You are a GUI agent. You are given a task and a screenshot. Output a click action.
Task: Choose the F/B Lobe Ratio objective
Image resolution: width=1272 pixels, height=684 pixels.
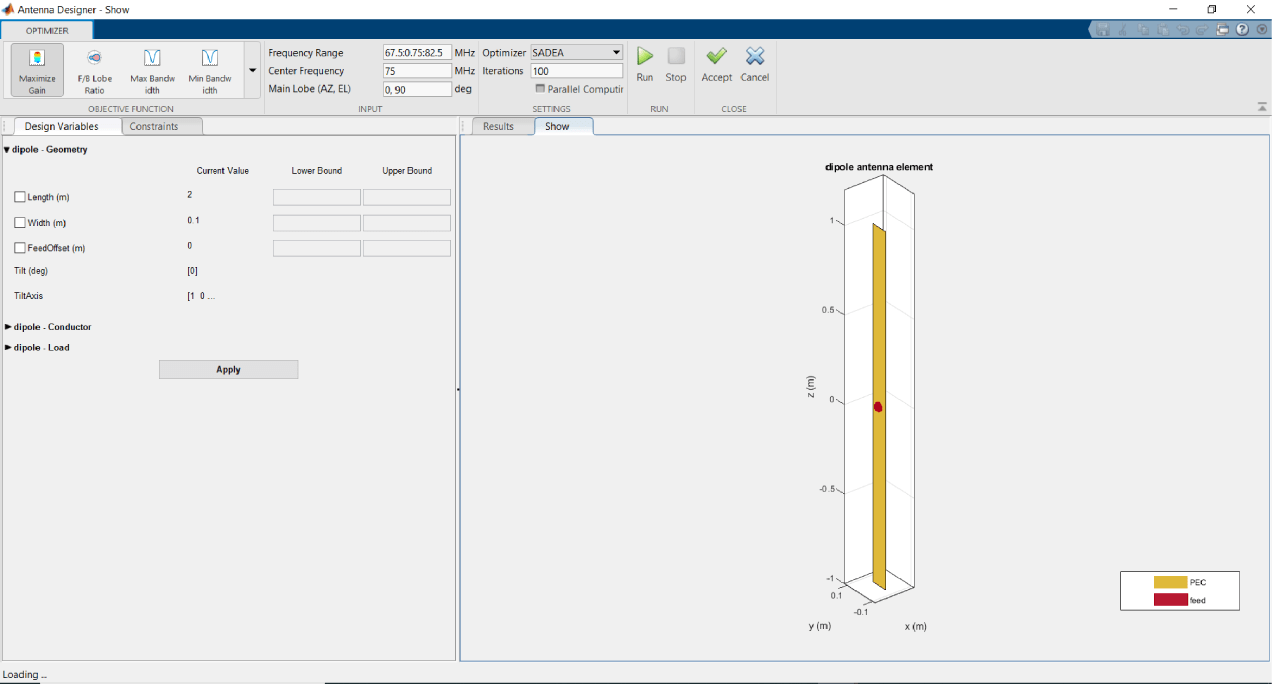[x=96, y=69]
